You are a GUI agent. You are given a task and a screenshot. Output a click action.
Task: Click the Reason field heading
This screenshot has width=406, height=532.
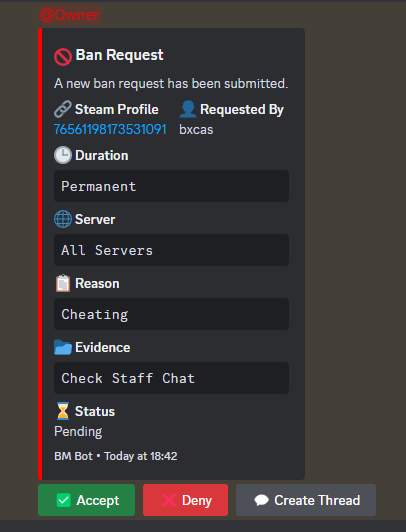click(x=97, y=283)
